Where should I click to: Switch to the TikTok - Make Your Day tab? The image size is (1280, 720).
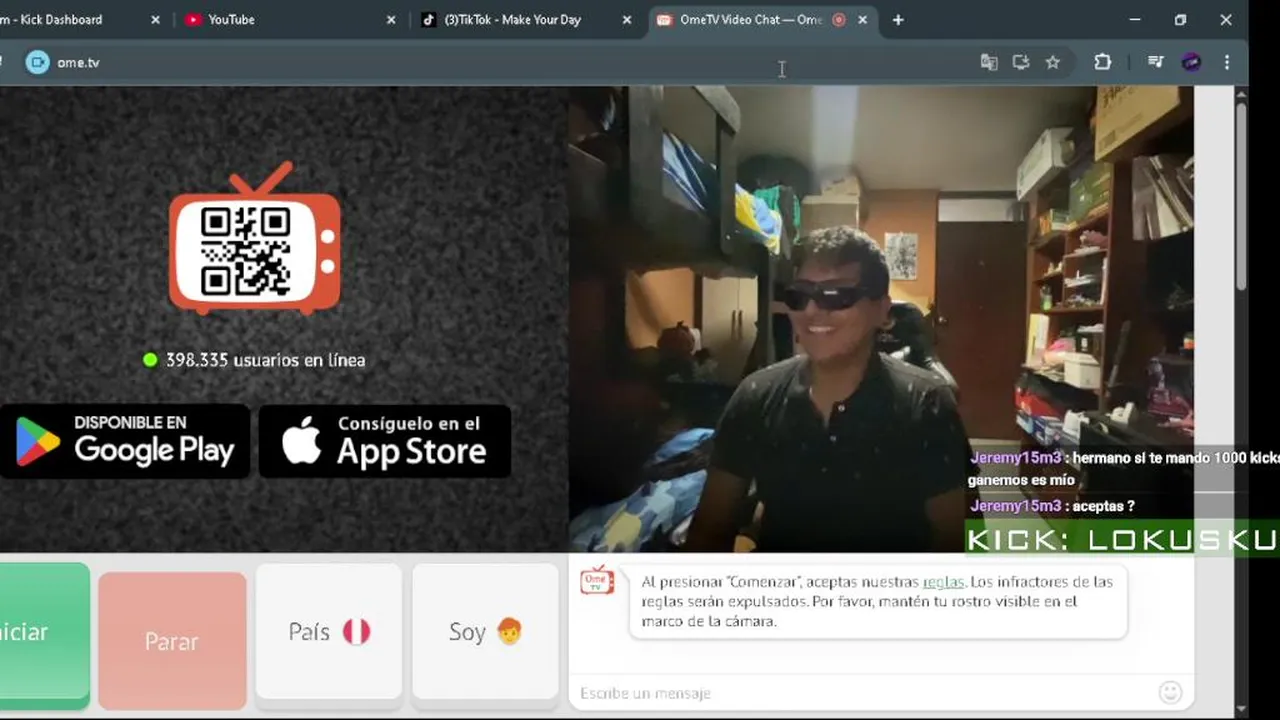point(527,19)
